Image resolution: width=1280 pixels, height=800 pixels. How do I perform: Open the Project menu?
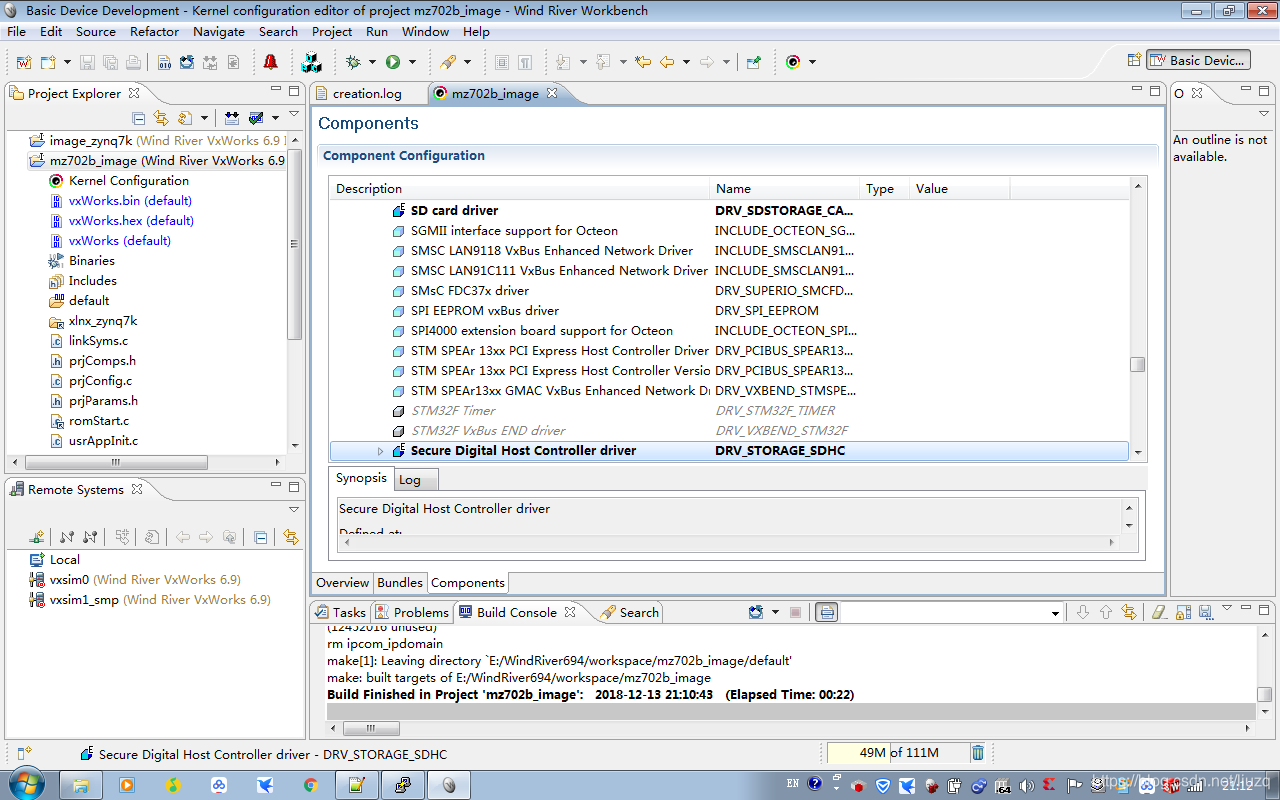tap(332, 31)
